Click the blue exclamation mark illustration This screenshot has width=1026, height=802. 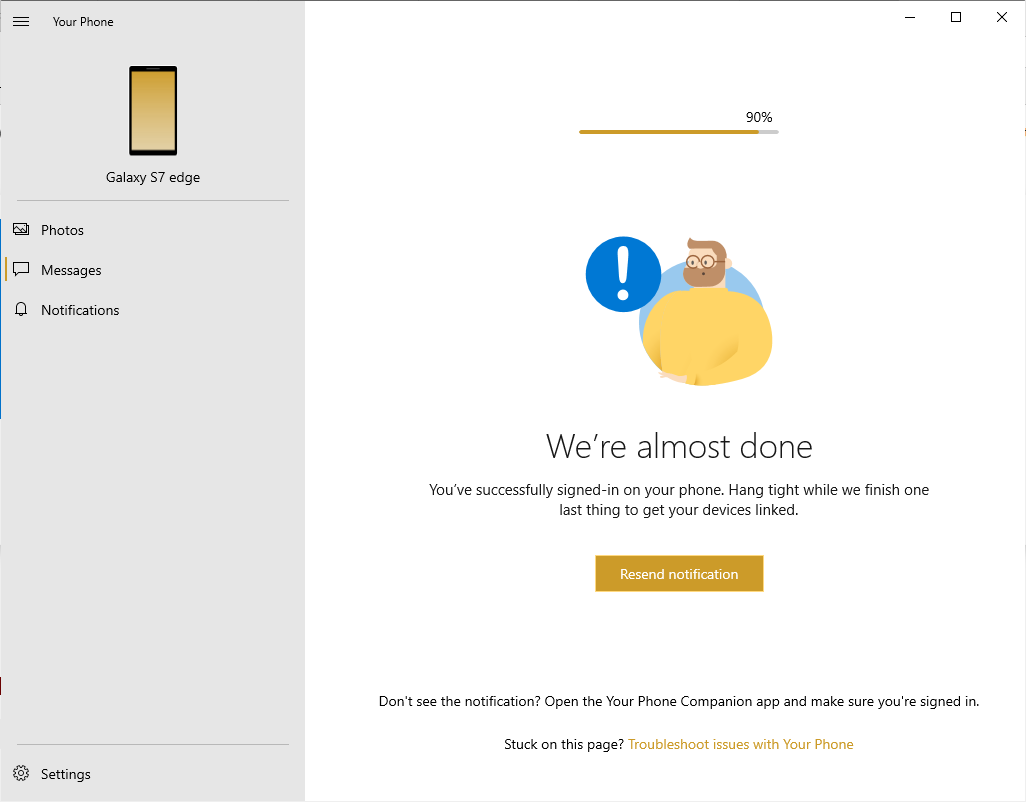[623, 274]
